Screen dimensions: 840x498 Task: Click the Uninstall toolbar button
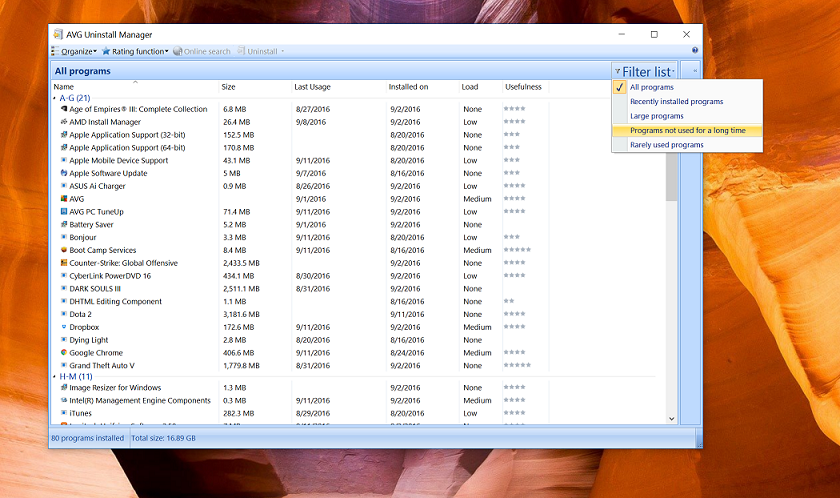(258, 51)
